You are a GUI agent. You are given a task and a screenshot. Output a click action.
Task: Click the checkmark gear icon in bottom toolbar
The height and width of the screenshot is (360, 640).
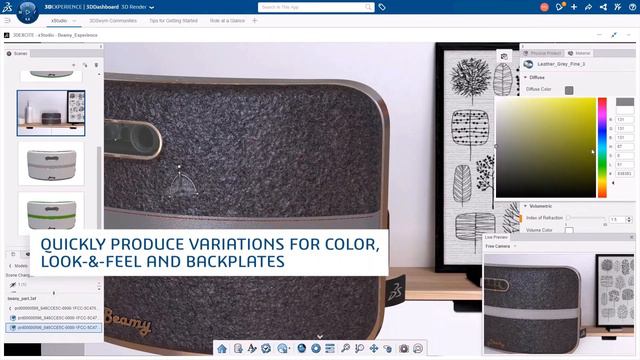pyautogui.click(x=266, y=349)
